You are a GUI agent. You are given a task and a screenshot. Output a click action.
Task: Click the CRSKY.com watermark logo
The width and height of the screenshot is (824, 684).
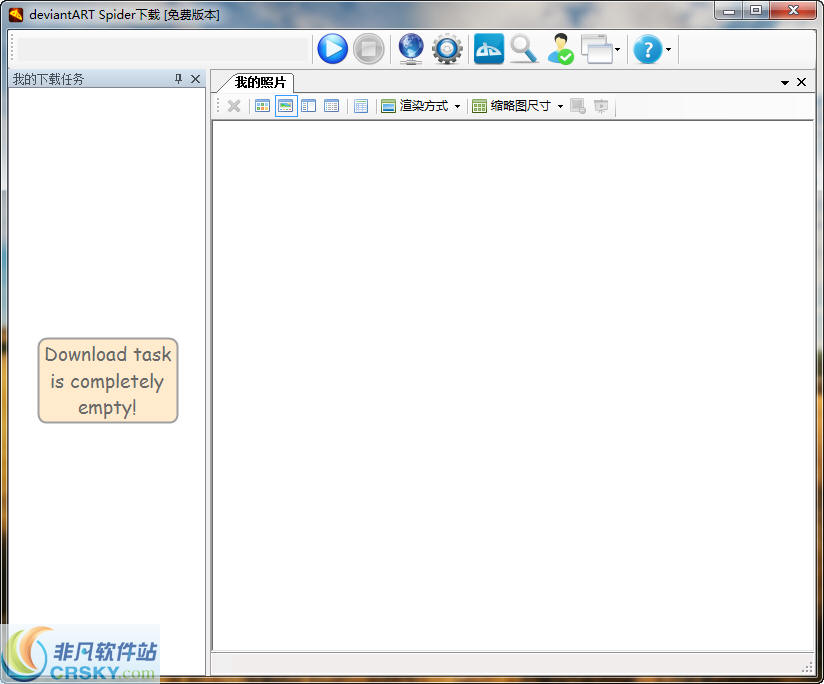[80, 656]
